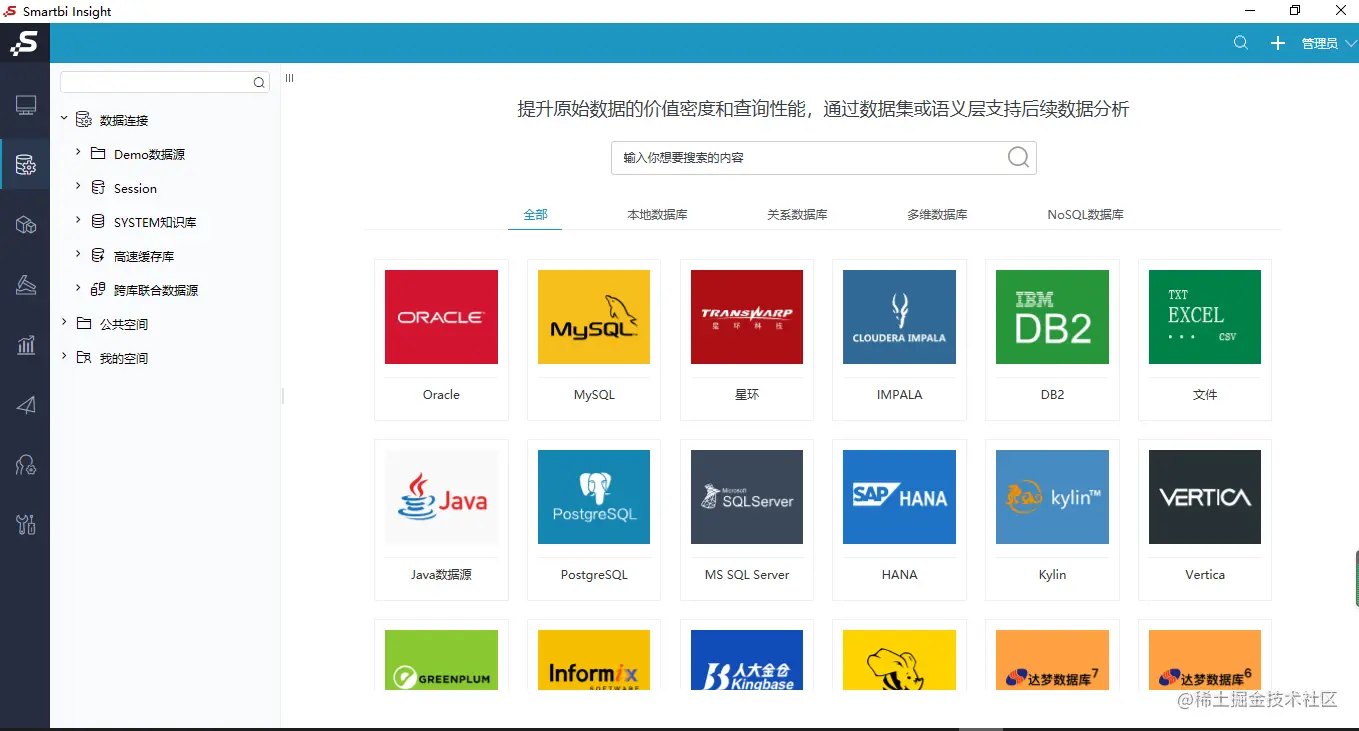This screenshot has height=731, width=1359.
Task: Select 跨库联合数据源 in the tree
Action: coord(156,290)
